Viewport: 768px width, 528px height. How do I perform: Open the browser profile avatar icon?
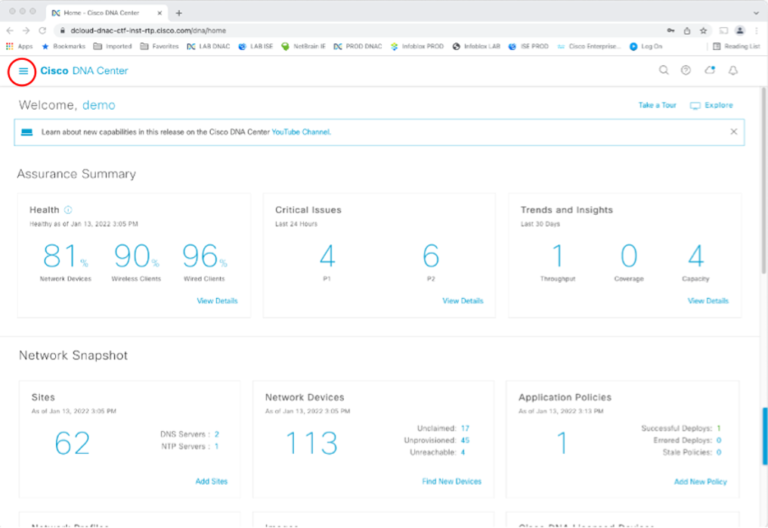click(x=740, y=30)
